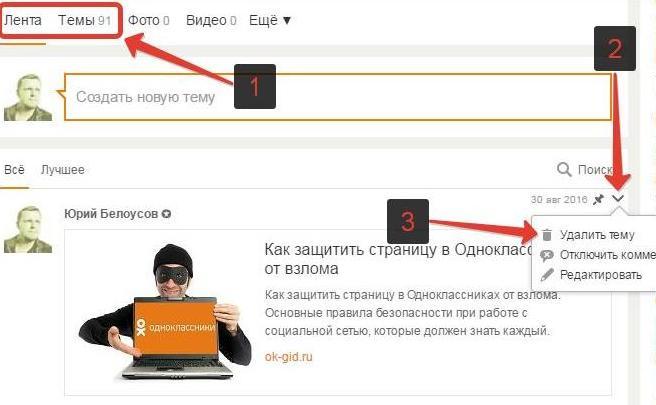This screenshot has width=656, height=405.
Task: Click the Создать новую тему input field
Action: coord(338,97)
